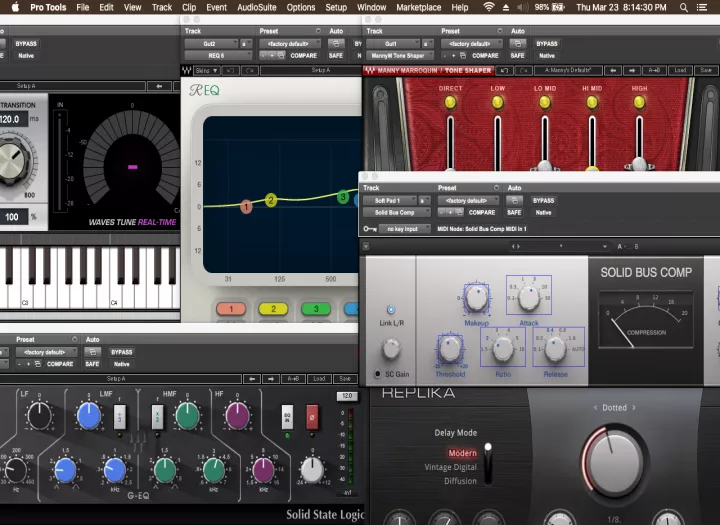The height and width of the screenshot is (525, 720).
Task: Click preset list icon in Solid Bus Comp header
Action: click(x=459, y=212)
